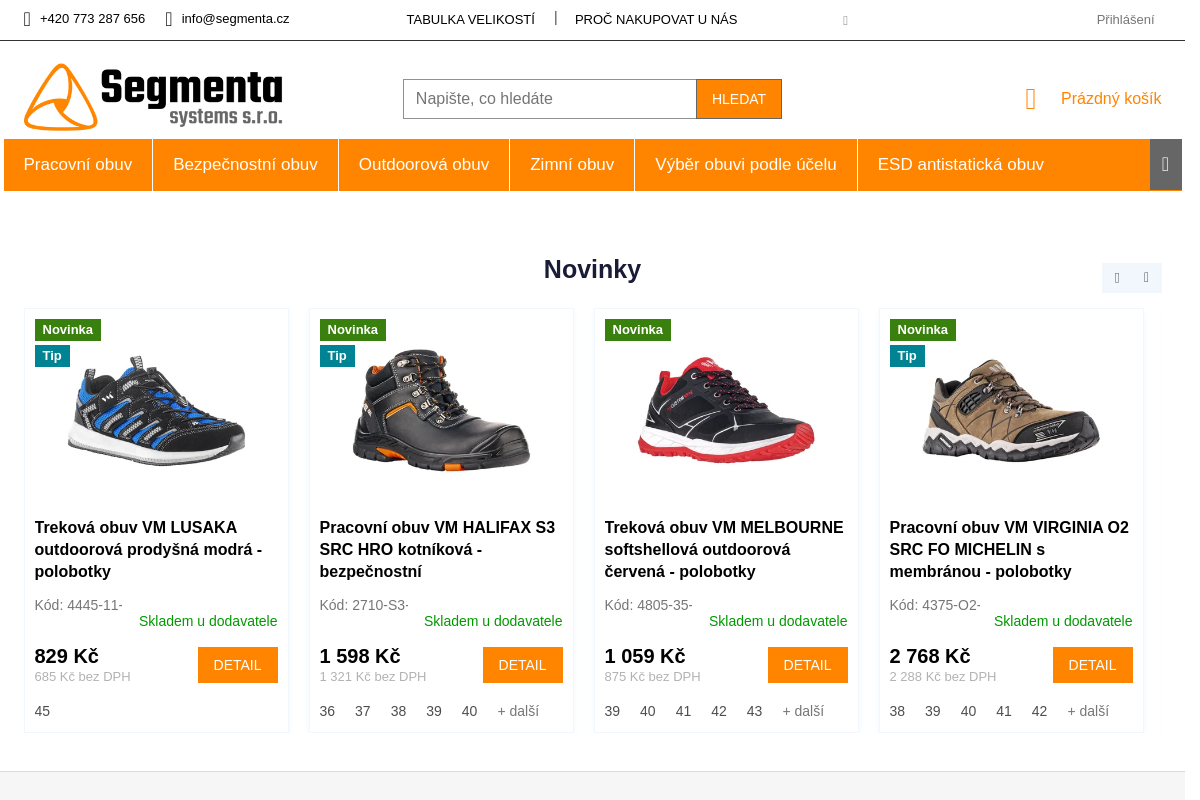This screenshot has height=800, width=1200.
Task: Expand the more categories menu arrow
Action: click(x=1165, y=164)
